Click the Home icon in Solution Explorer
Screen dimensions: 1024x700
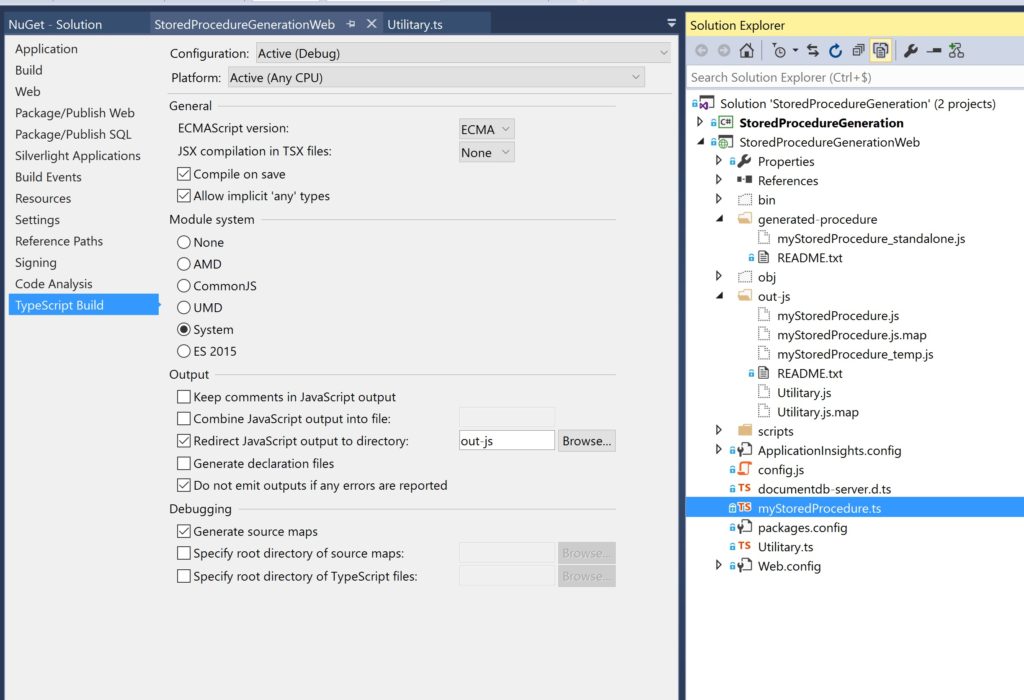pyautogui.click(x=746, y=50)
